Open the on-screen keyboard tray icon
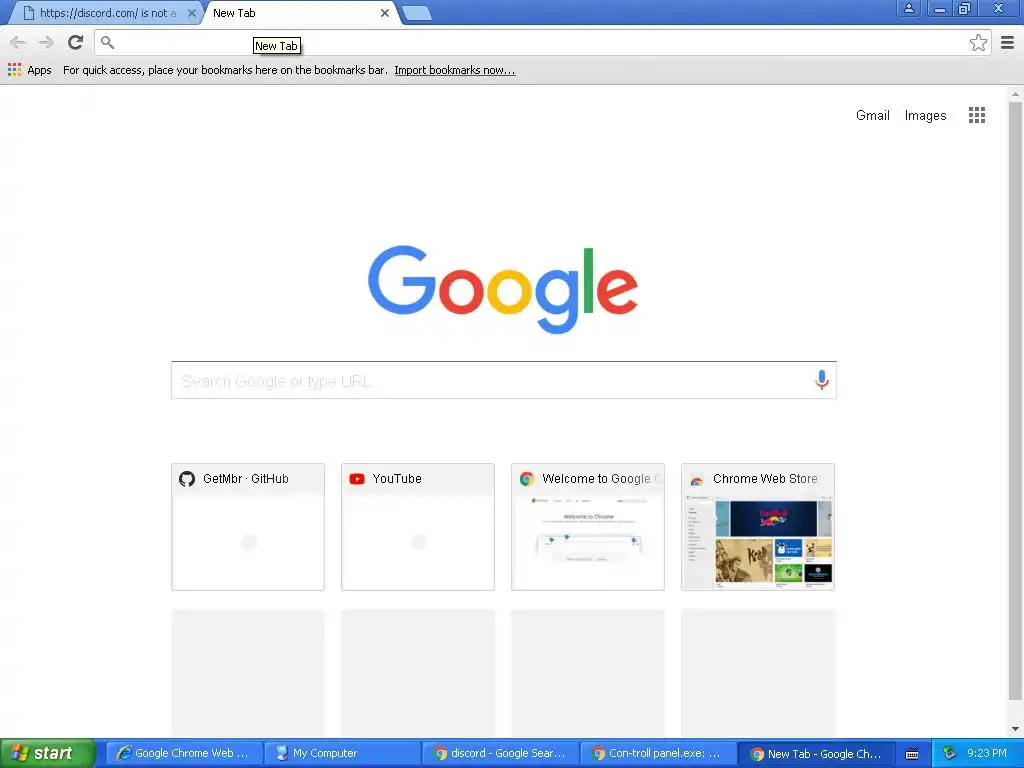The width and height of the screenshot is (1024, 768). (x=912, y=754)
